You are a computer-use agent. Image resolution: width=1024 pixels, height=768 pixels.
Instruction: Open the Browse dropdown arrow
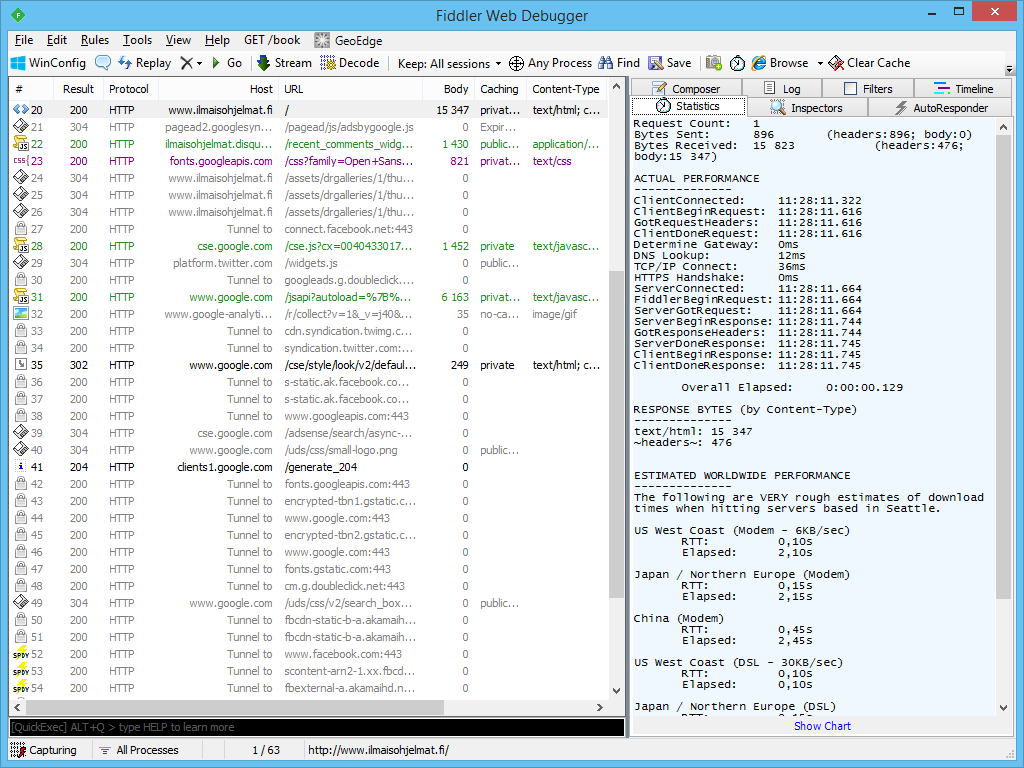pos(820,63)
